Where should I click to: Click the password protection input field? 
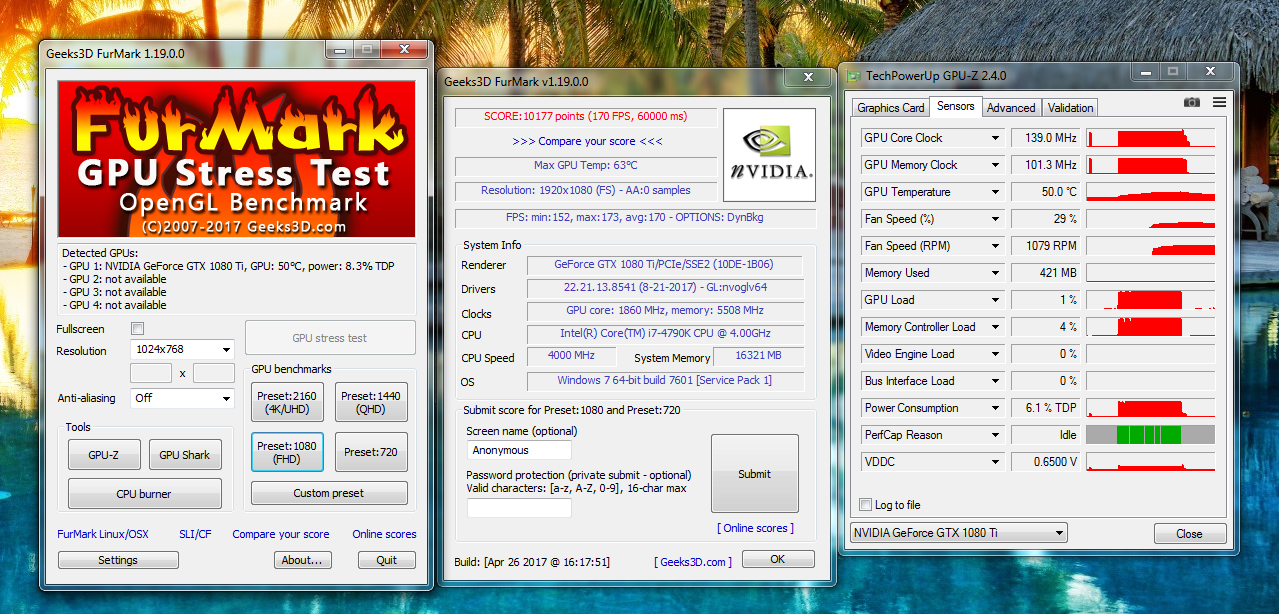click(x=519, y=508)
